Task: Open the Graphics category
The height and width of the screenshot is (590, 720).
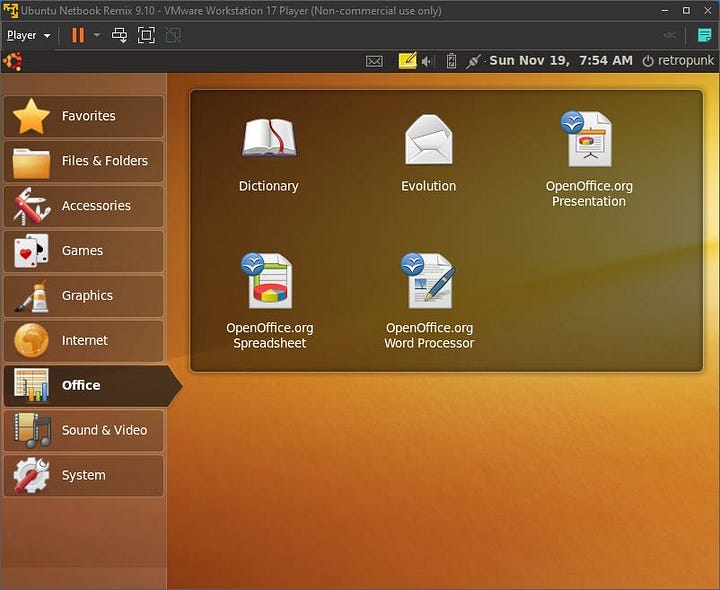Action: (x=84, y=296)
